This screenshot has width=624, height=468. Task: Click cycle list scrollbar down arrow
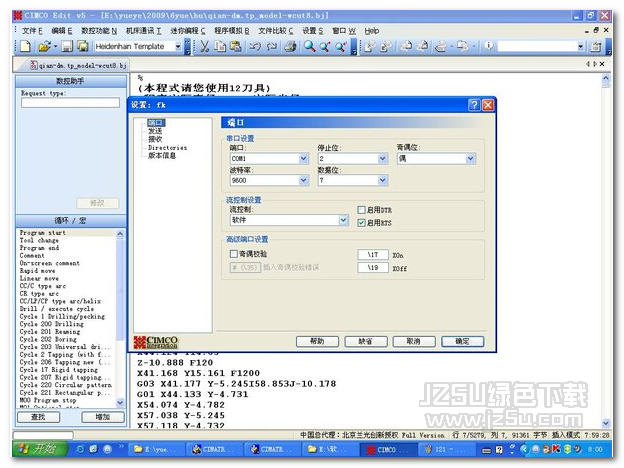tap(120, 403)
